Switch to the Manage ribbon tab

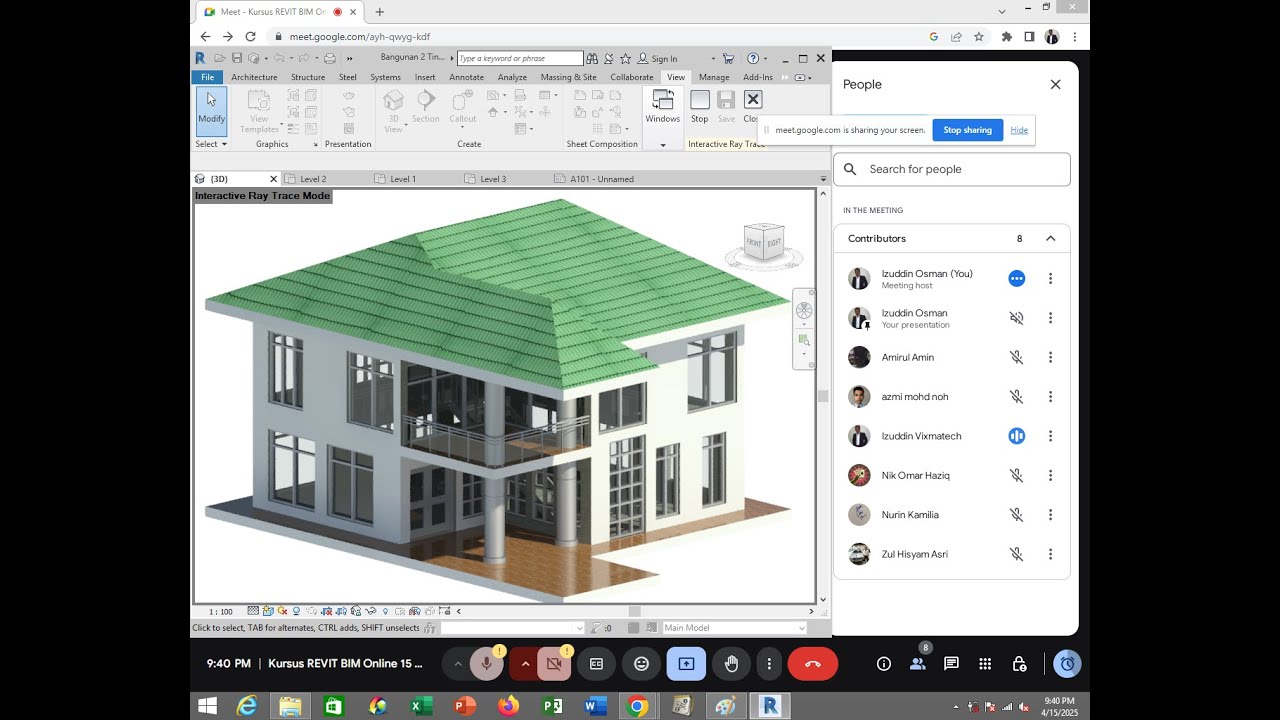pyautogui.click(x=714, y=77)
